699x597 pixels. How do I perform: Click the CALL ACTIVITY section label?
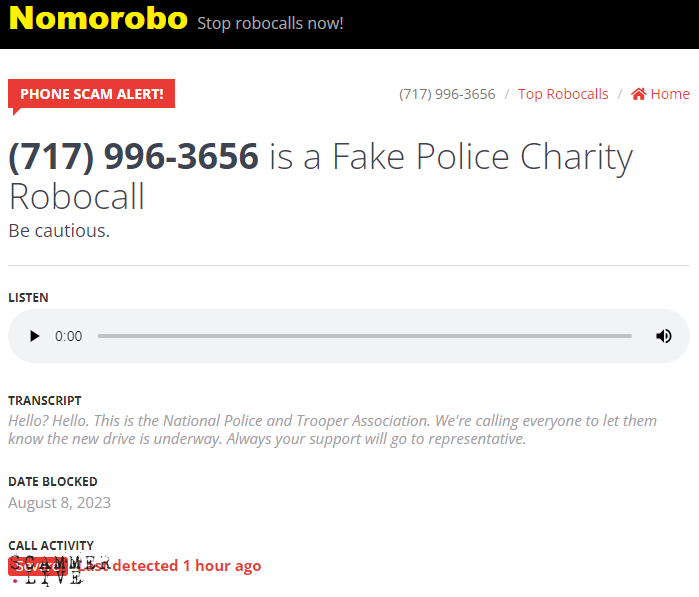(51, 545)
